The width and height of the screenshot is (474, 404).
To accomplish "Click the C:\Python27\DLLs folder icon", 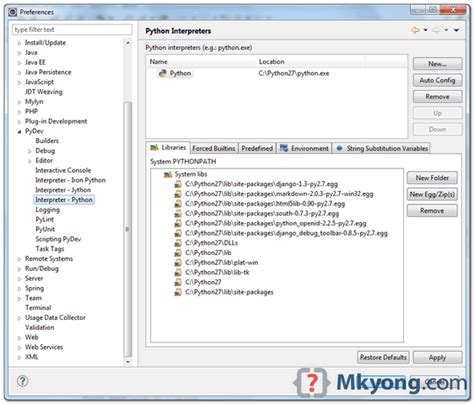I will tap(178, 243).
